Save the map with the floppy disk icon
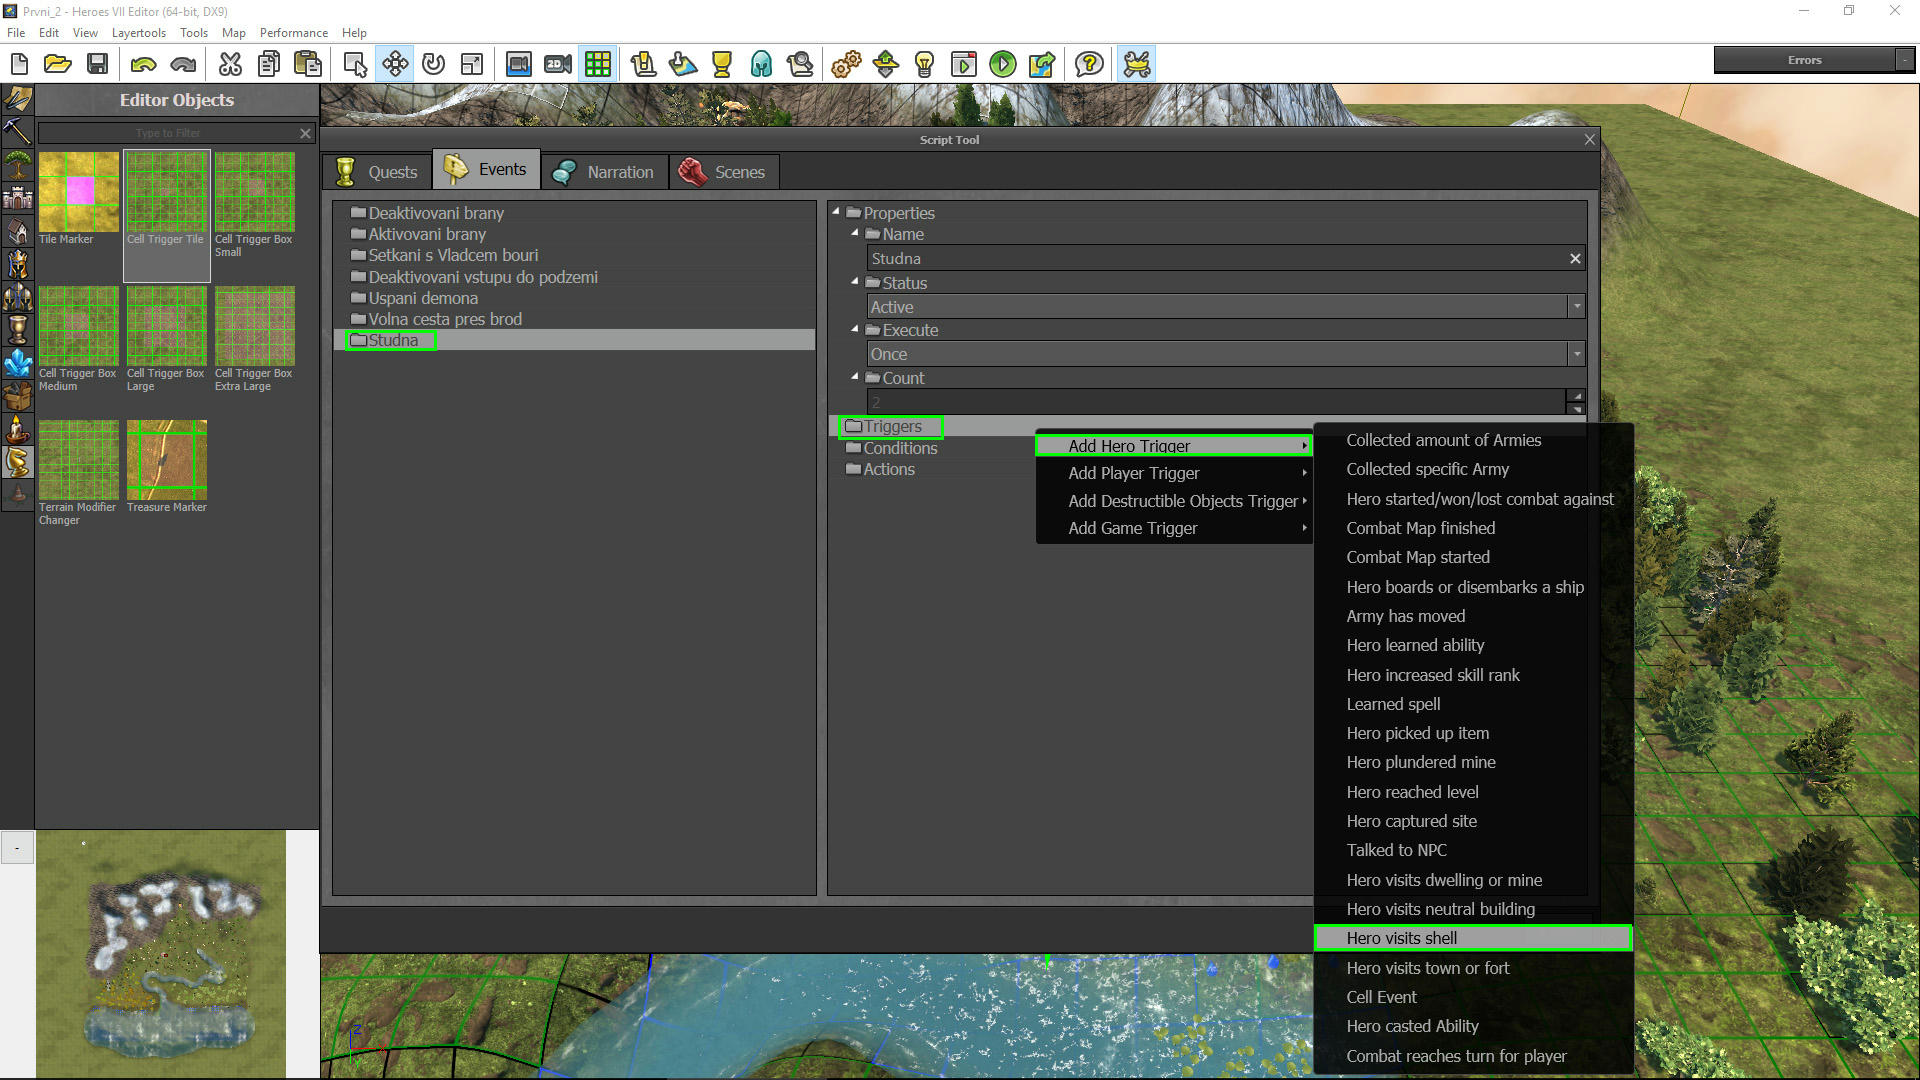The image size is (1920, 1080). pyautogui.click(x=97, y=65)
